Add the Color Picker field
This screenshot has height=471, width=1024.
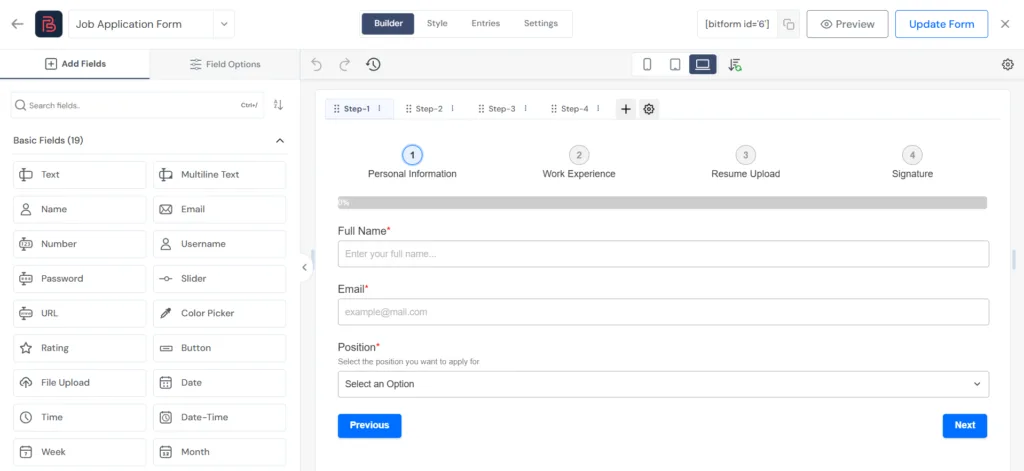tap(219, 314)
